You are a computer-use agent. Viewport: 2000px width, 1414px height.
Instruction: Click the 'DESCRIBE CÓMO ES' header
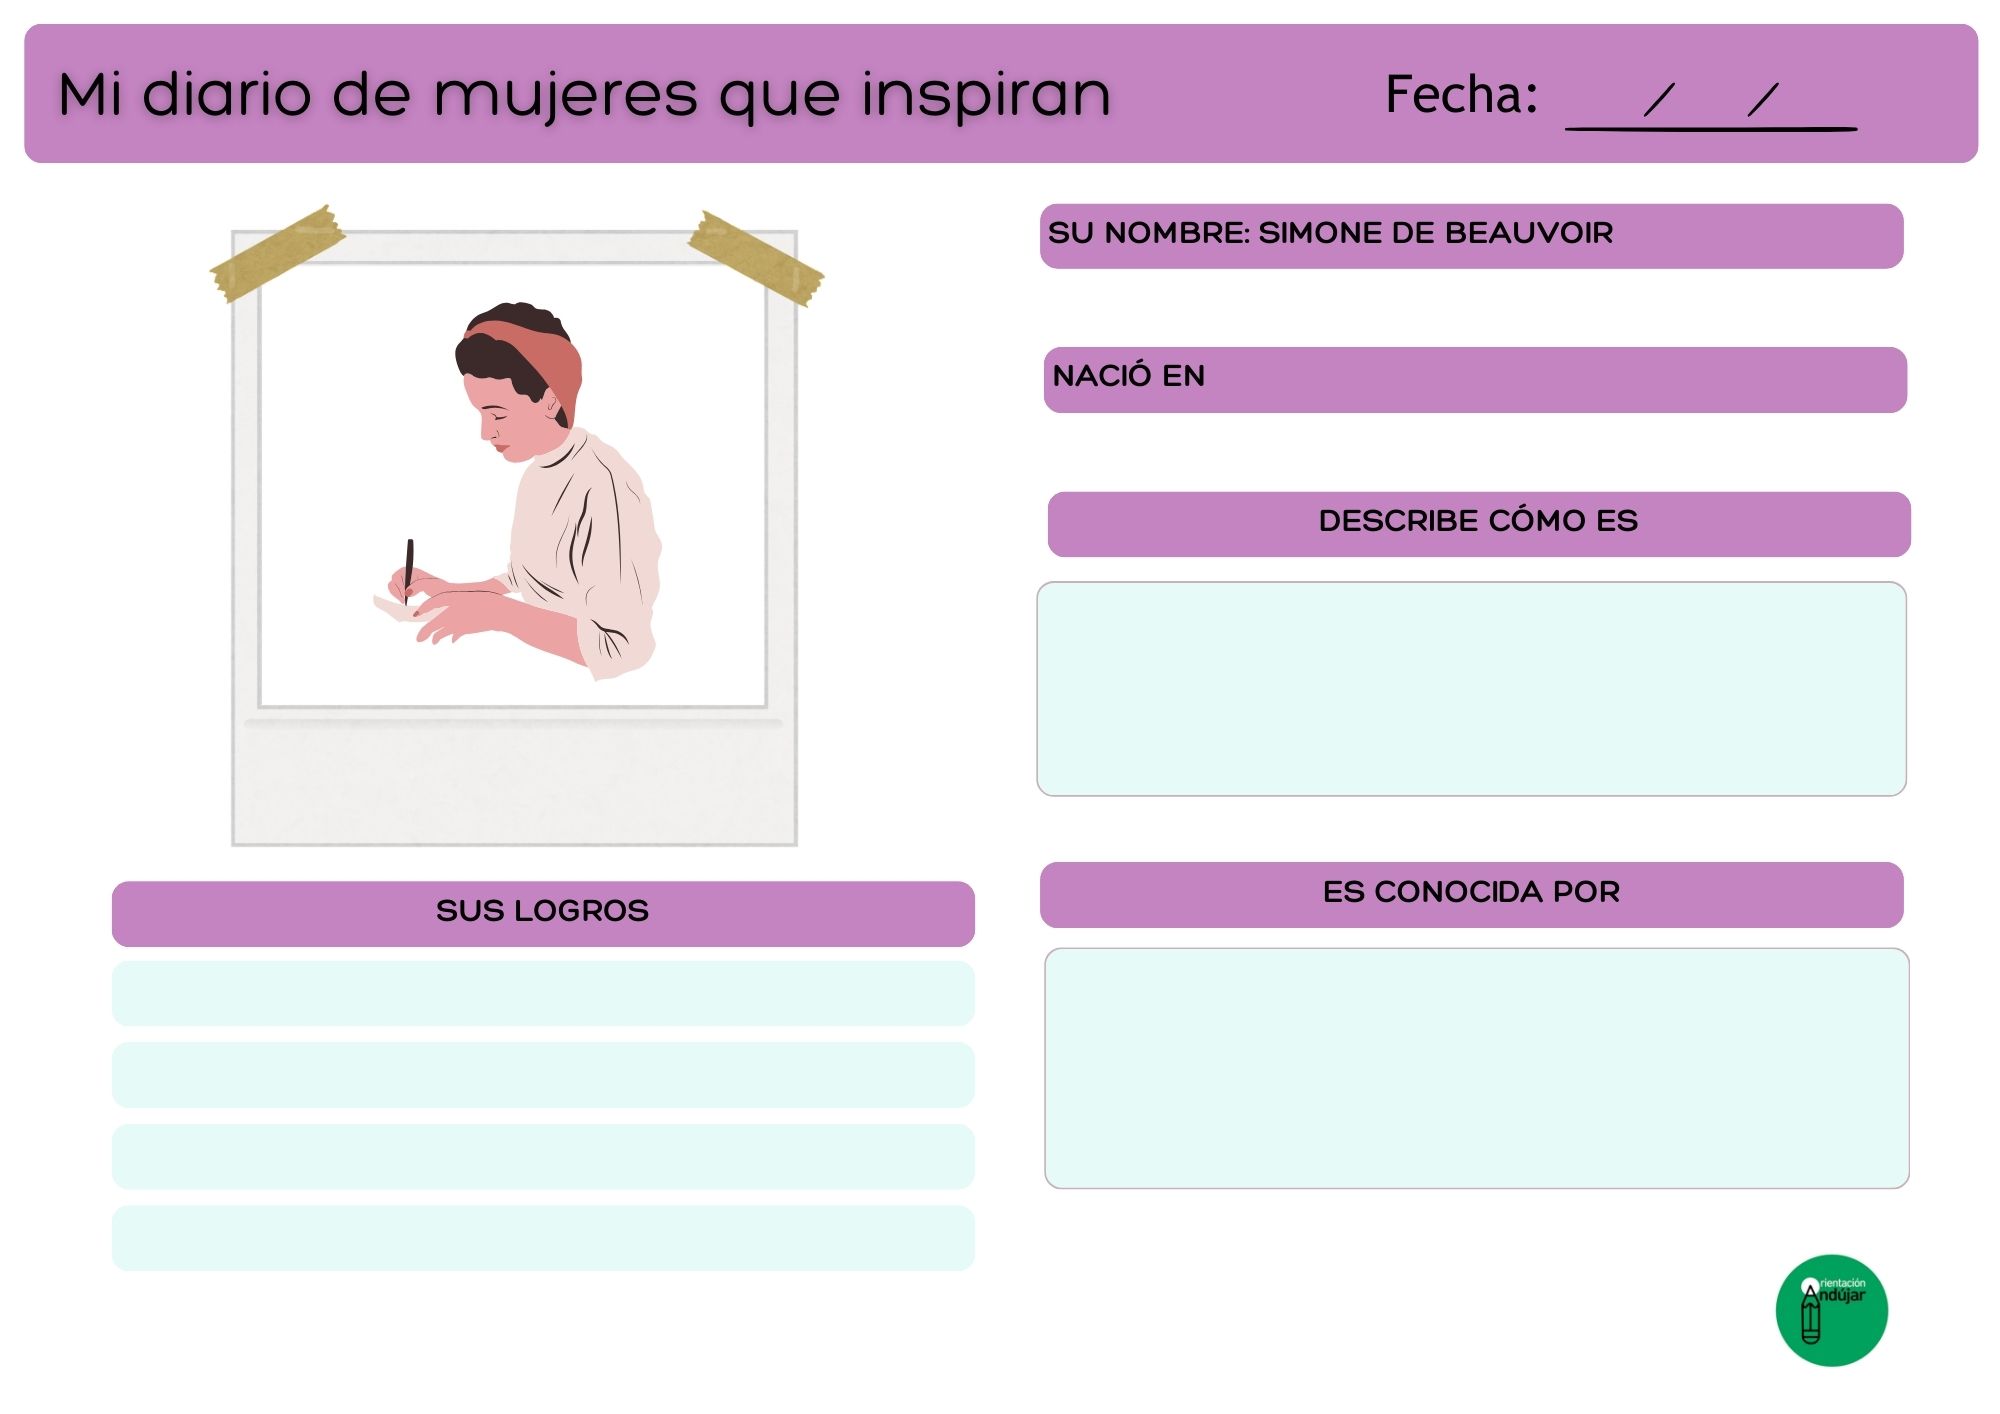[x=1478, y=523]
